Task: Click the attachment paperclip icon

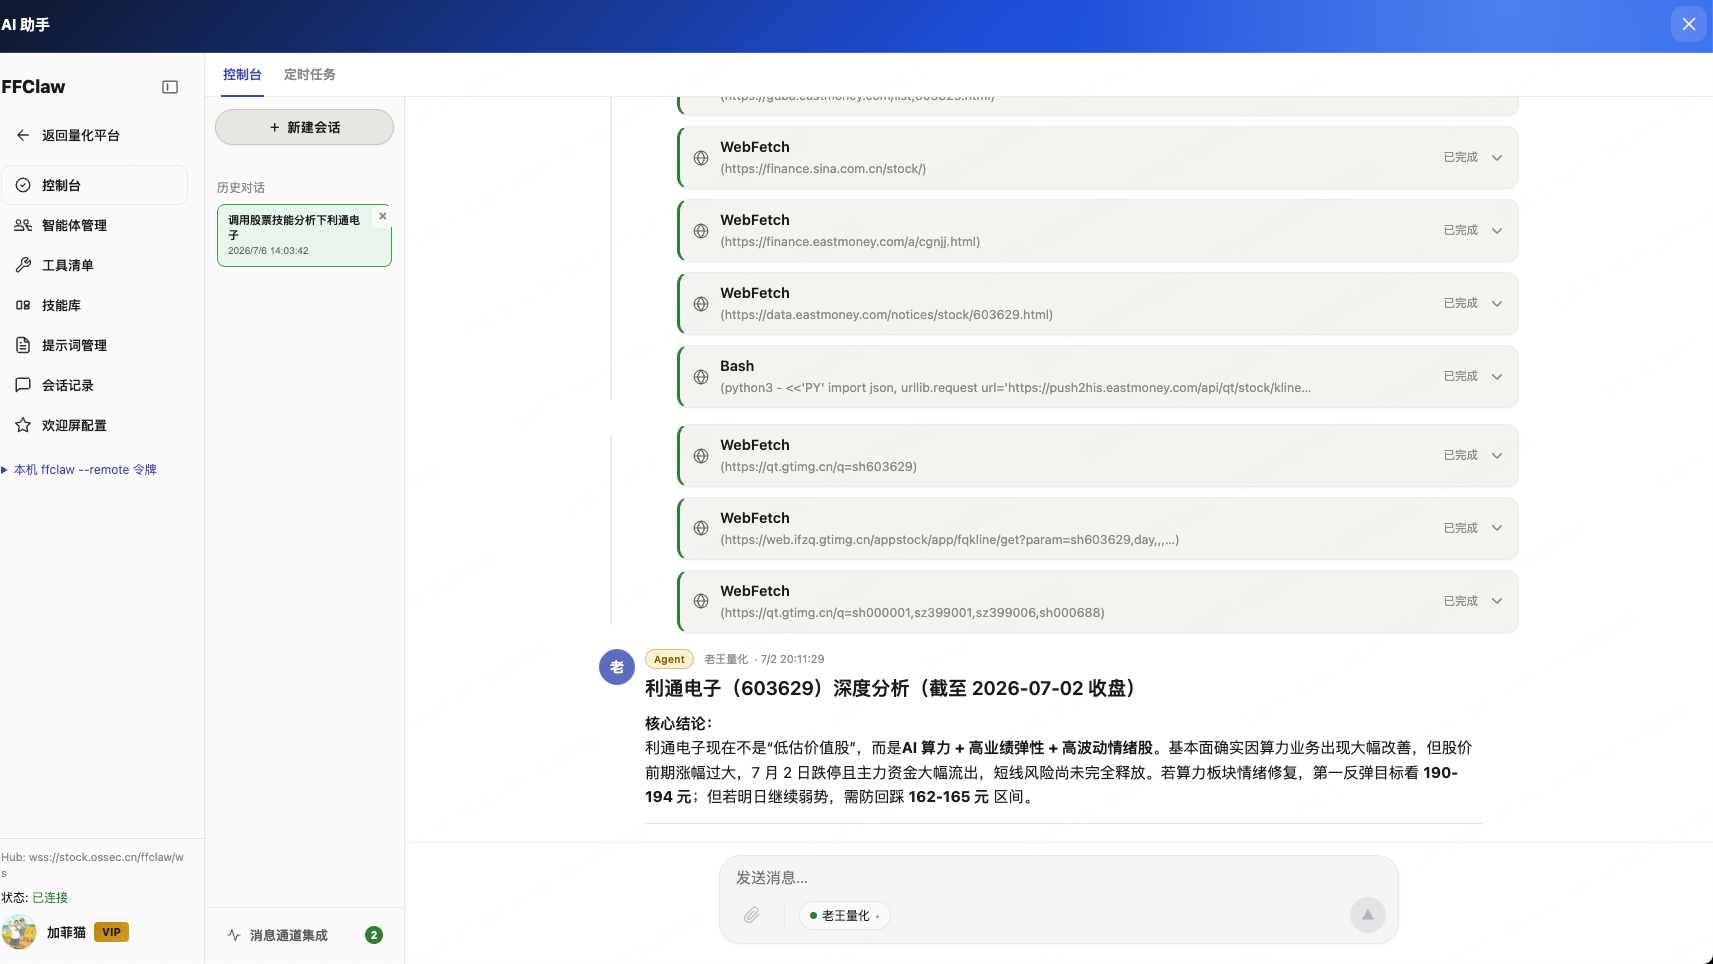Action: click(752, 915)
